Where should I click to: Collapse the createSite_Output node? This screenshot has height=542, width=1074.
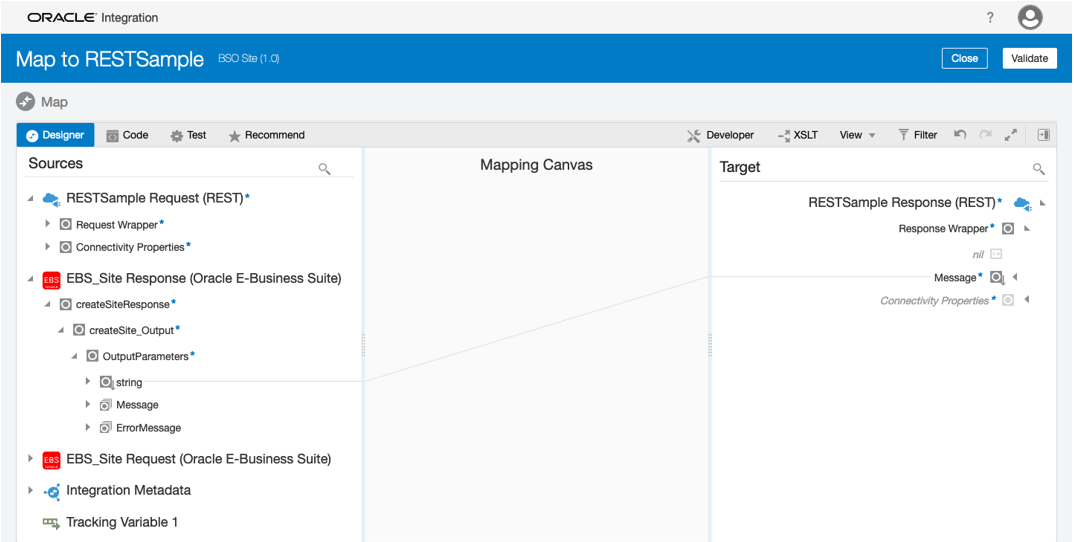pyautogui.click(x=61, y=330)
